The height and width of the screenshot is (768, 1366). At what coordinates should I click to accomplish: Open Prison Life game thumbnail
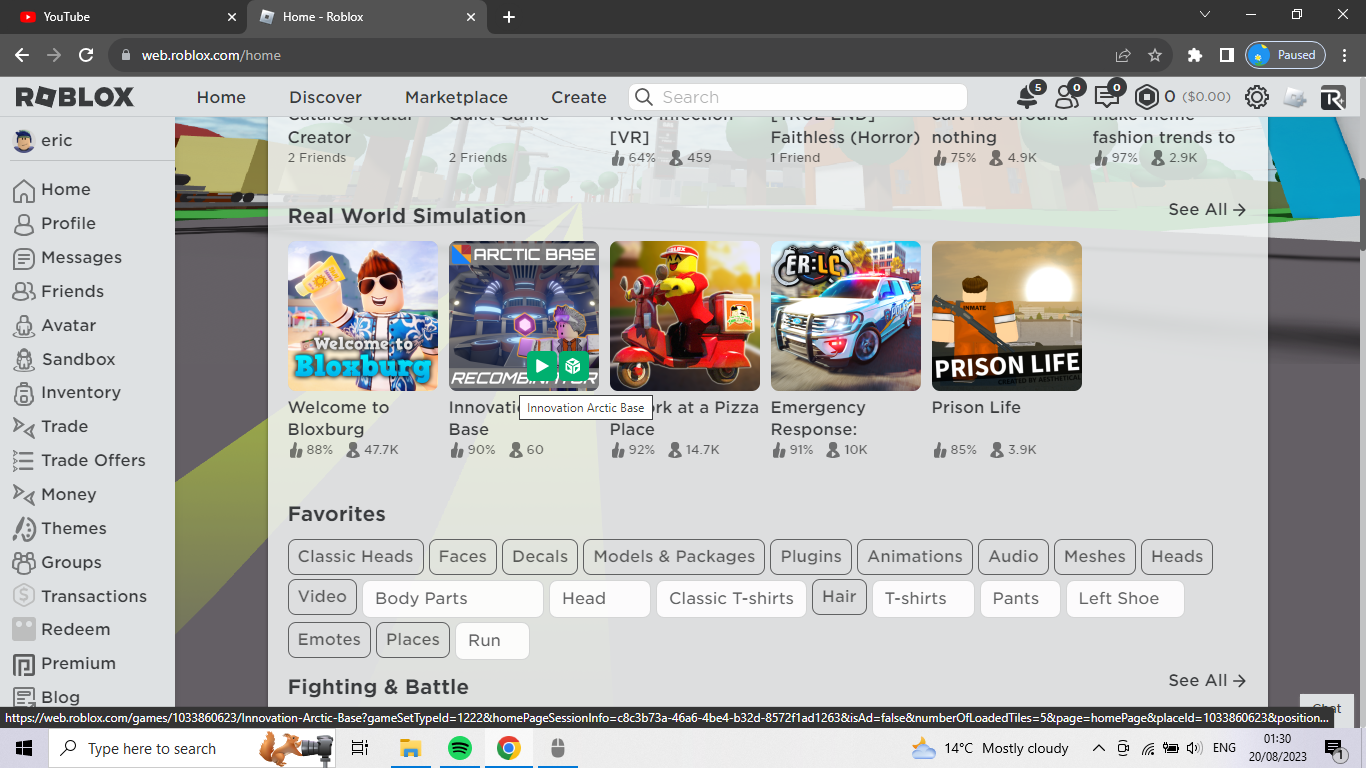(x=1007, y=316)
